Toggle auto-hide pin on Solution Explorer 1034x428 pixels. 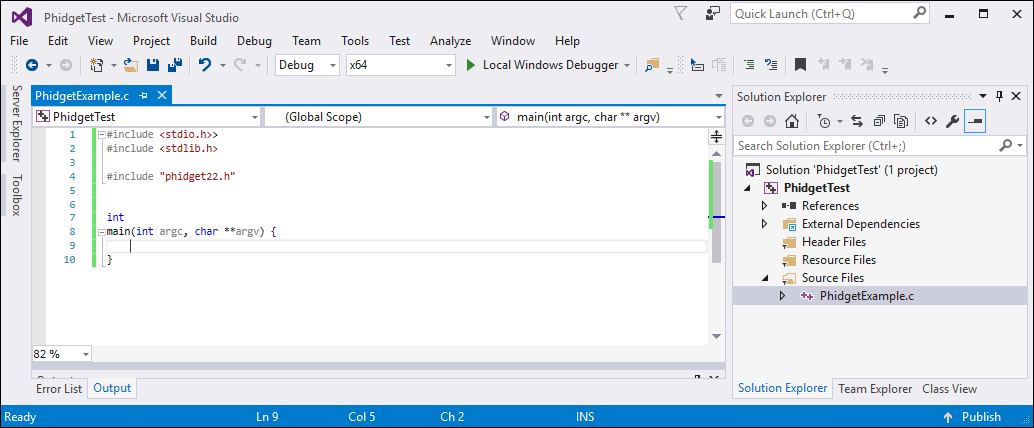[x=1000, y=96]
